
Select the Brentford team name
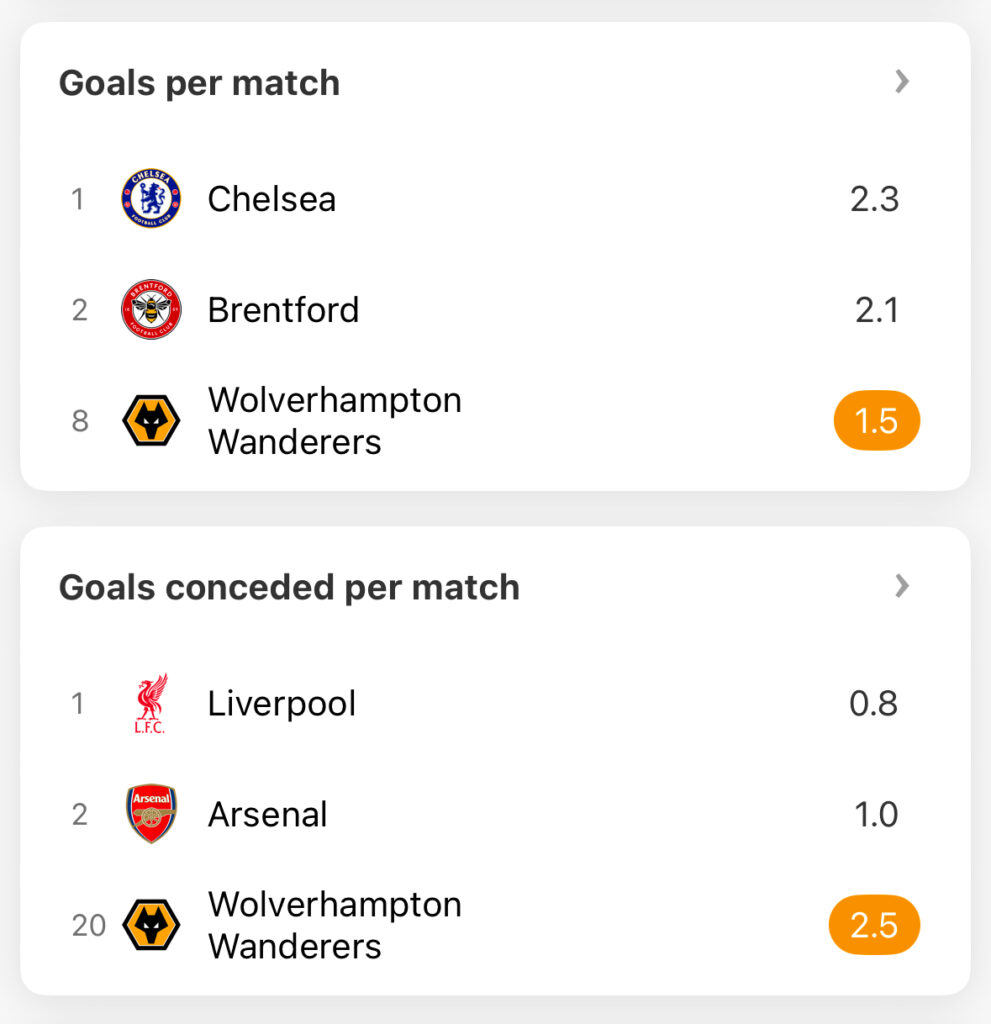[x=284, y=310]
